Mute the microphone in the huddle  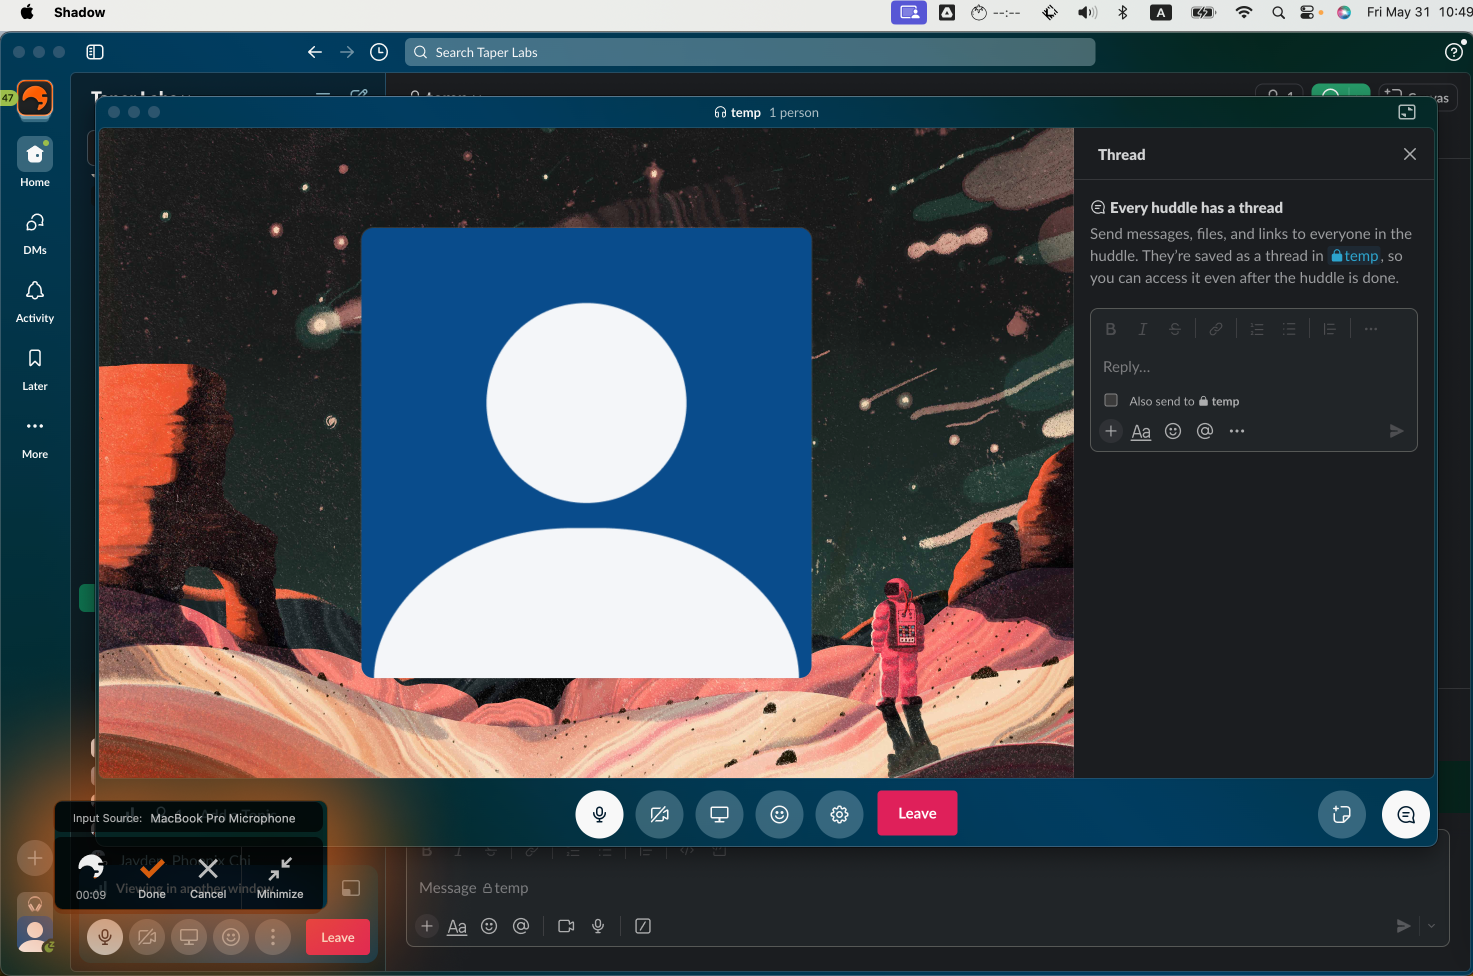pos(599,814)
